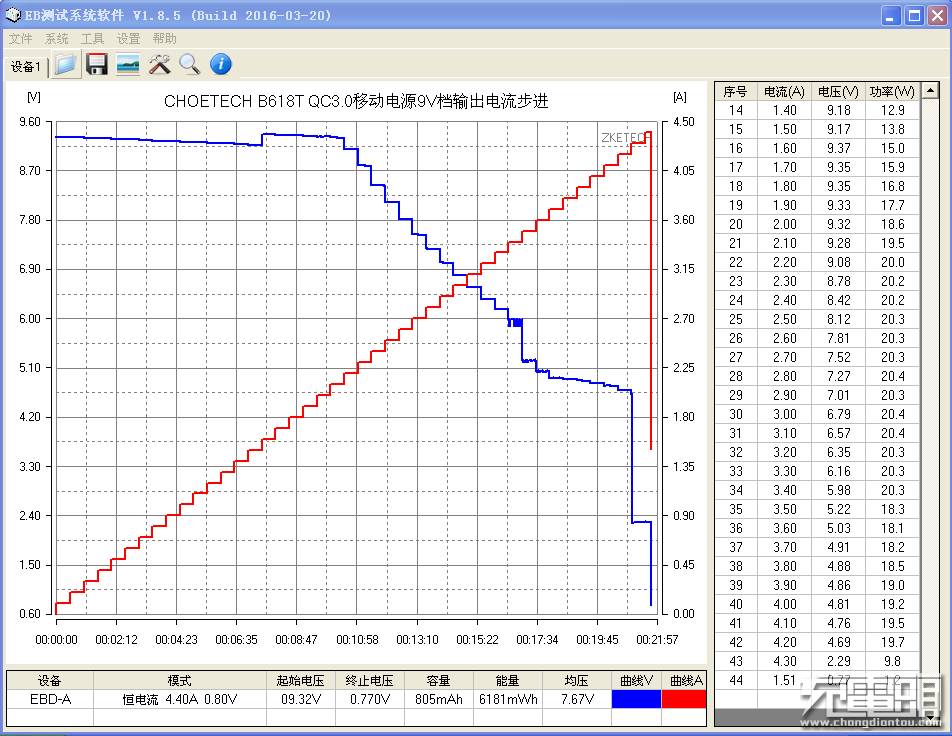Open the 文件 menu

coord(20,39)
